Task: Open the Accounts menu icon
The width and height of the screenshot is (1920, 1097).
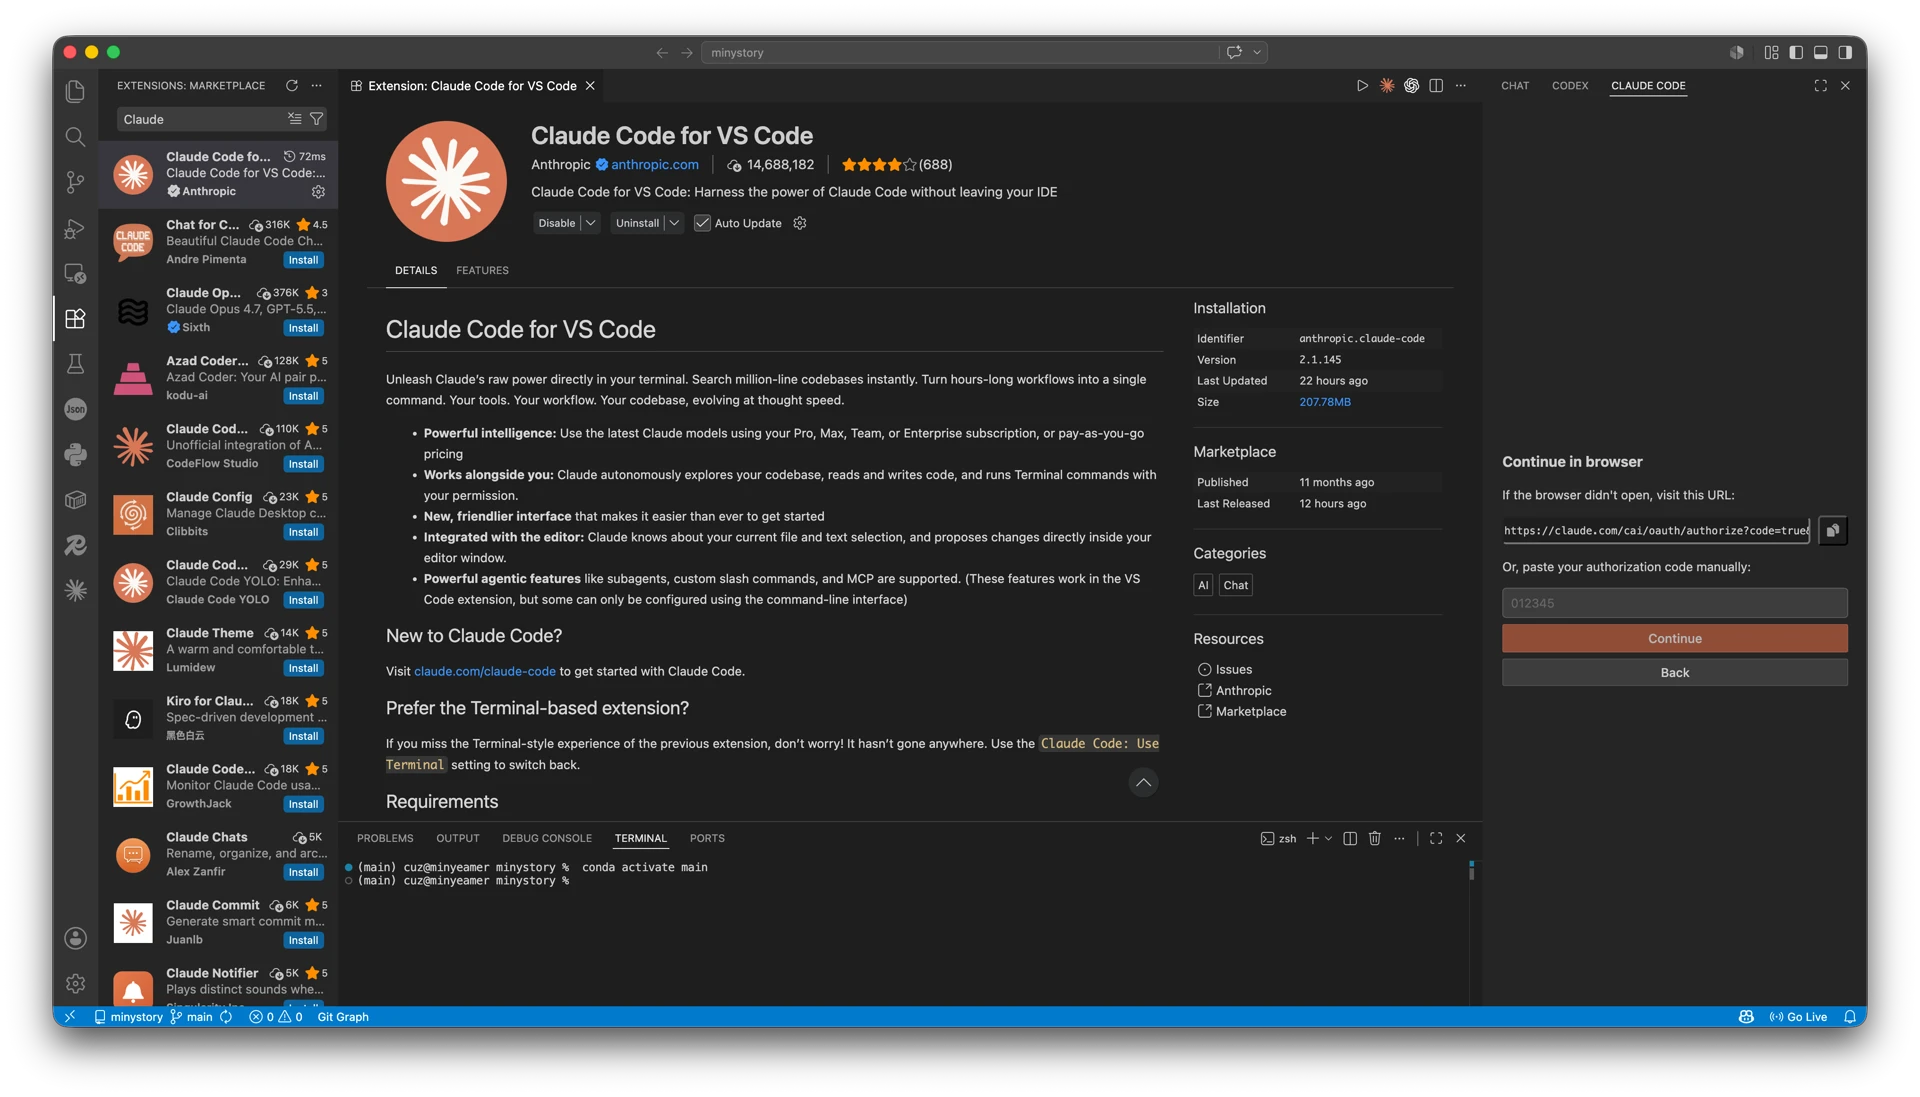Action: [75, 937]
